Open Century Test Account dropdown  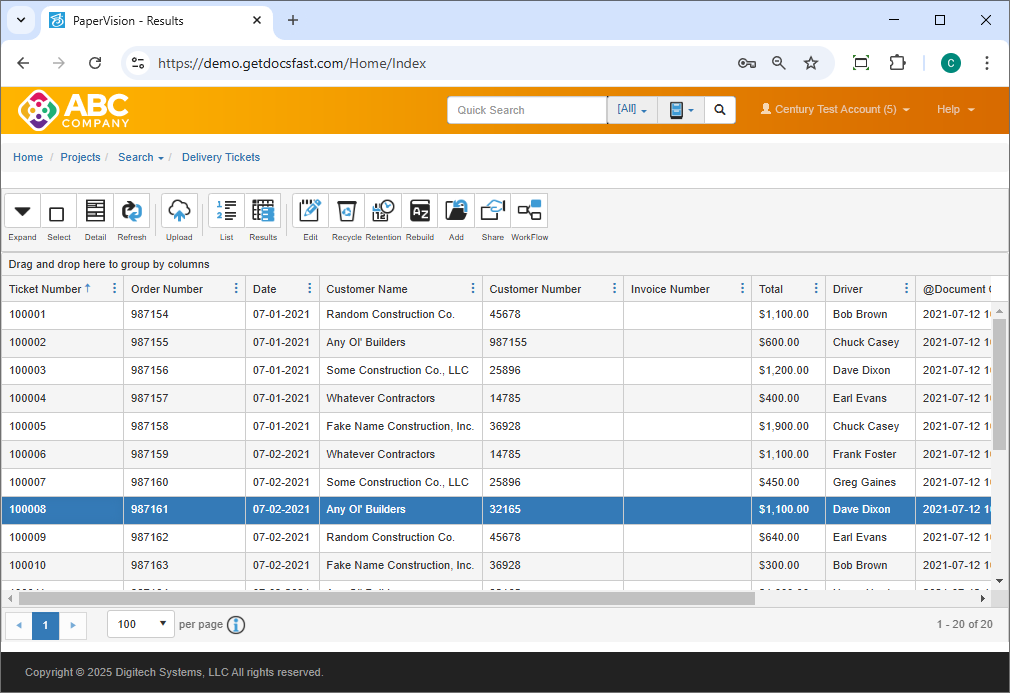coord(835,110)
